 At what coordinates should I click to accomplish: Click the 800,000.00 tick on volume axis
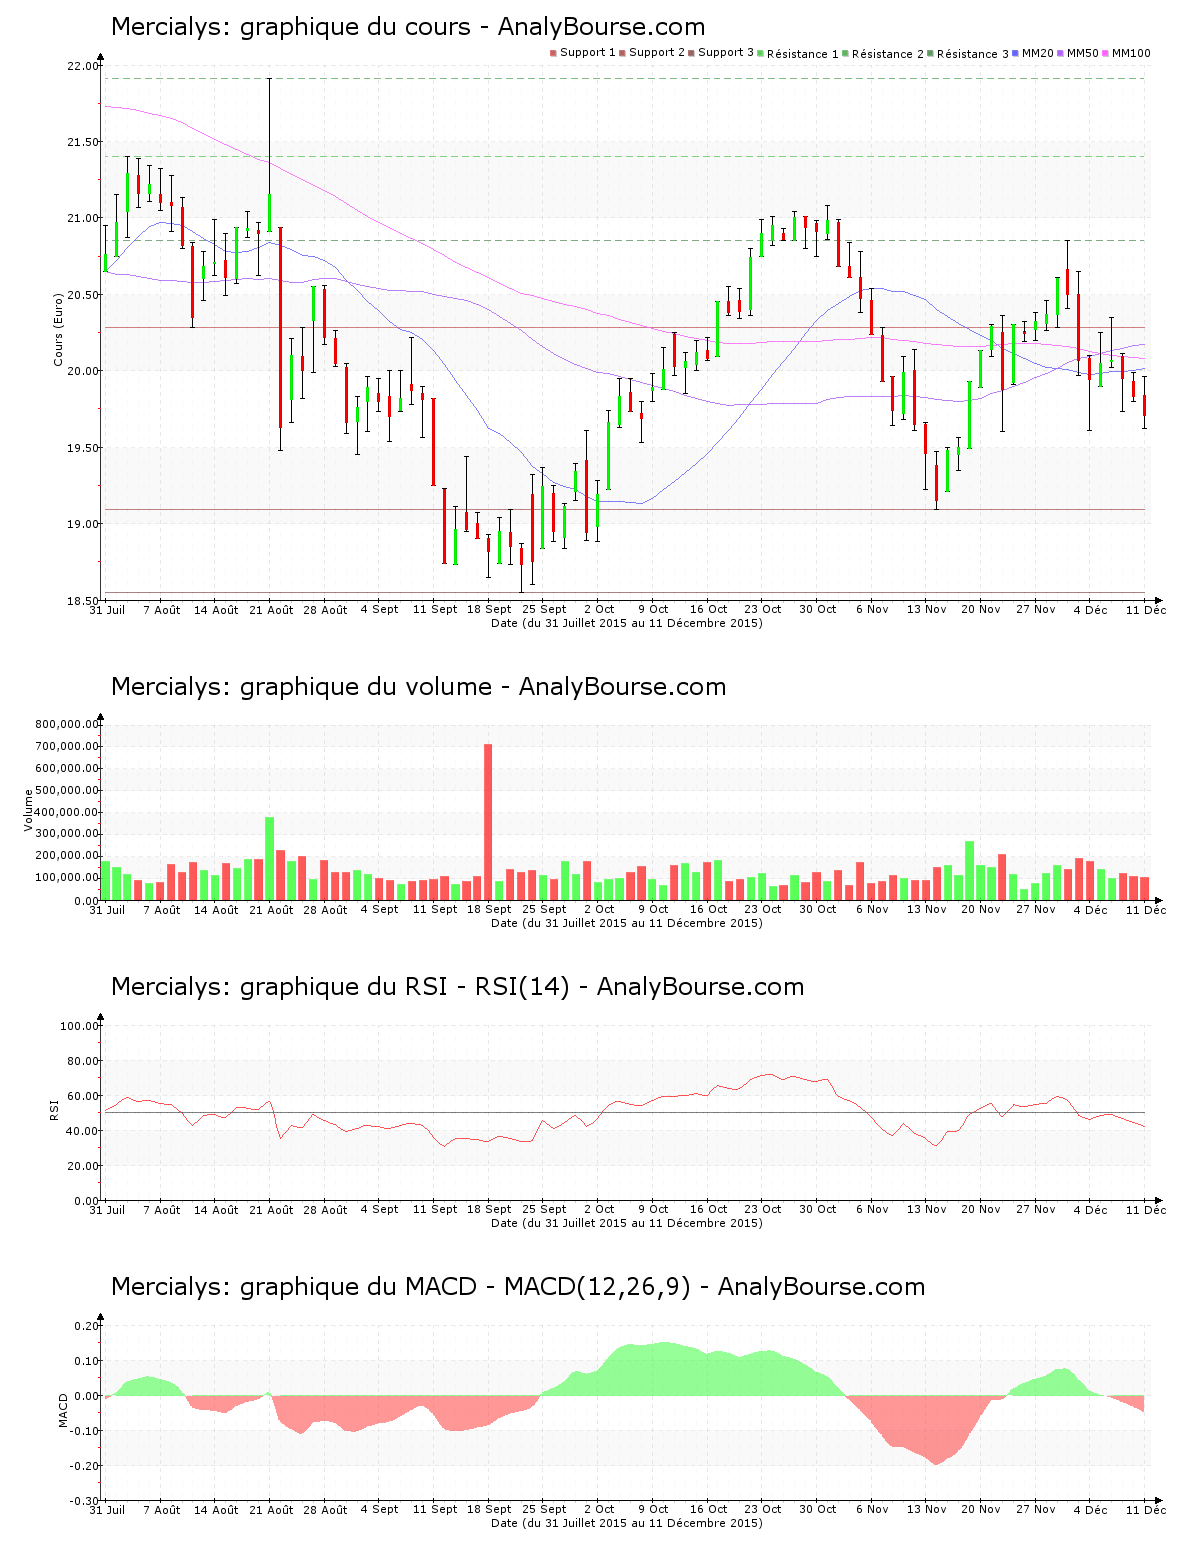[x=67, y=724]
